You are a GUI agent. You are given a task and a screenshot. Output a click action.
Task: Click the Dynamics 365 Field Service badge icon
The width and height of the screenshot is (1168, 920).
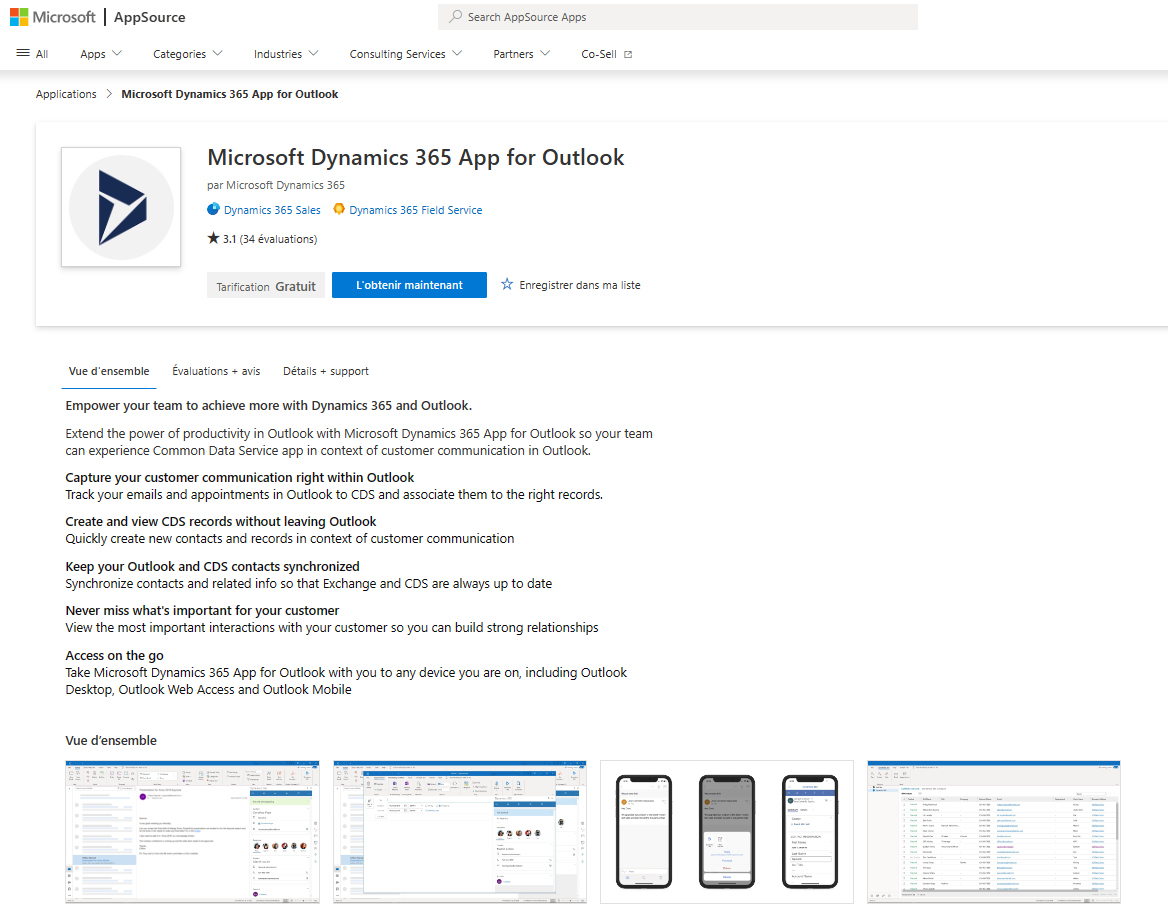[x=339, y=209]
